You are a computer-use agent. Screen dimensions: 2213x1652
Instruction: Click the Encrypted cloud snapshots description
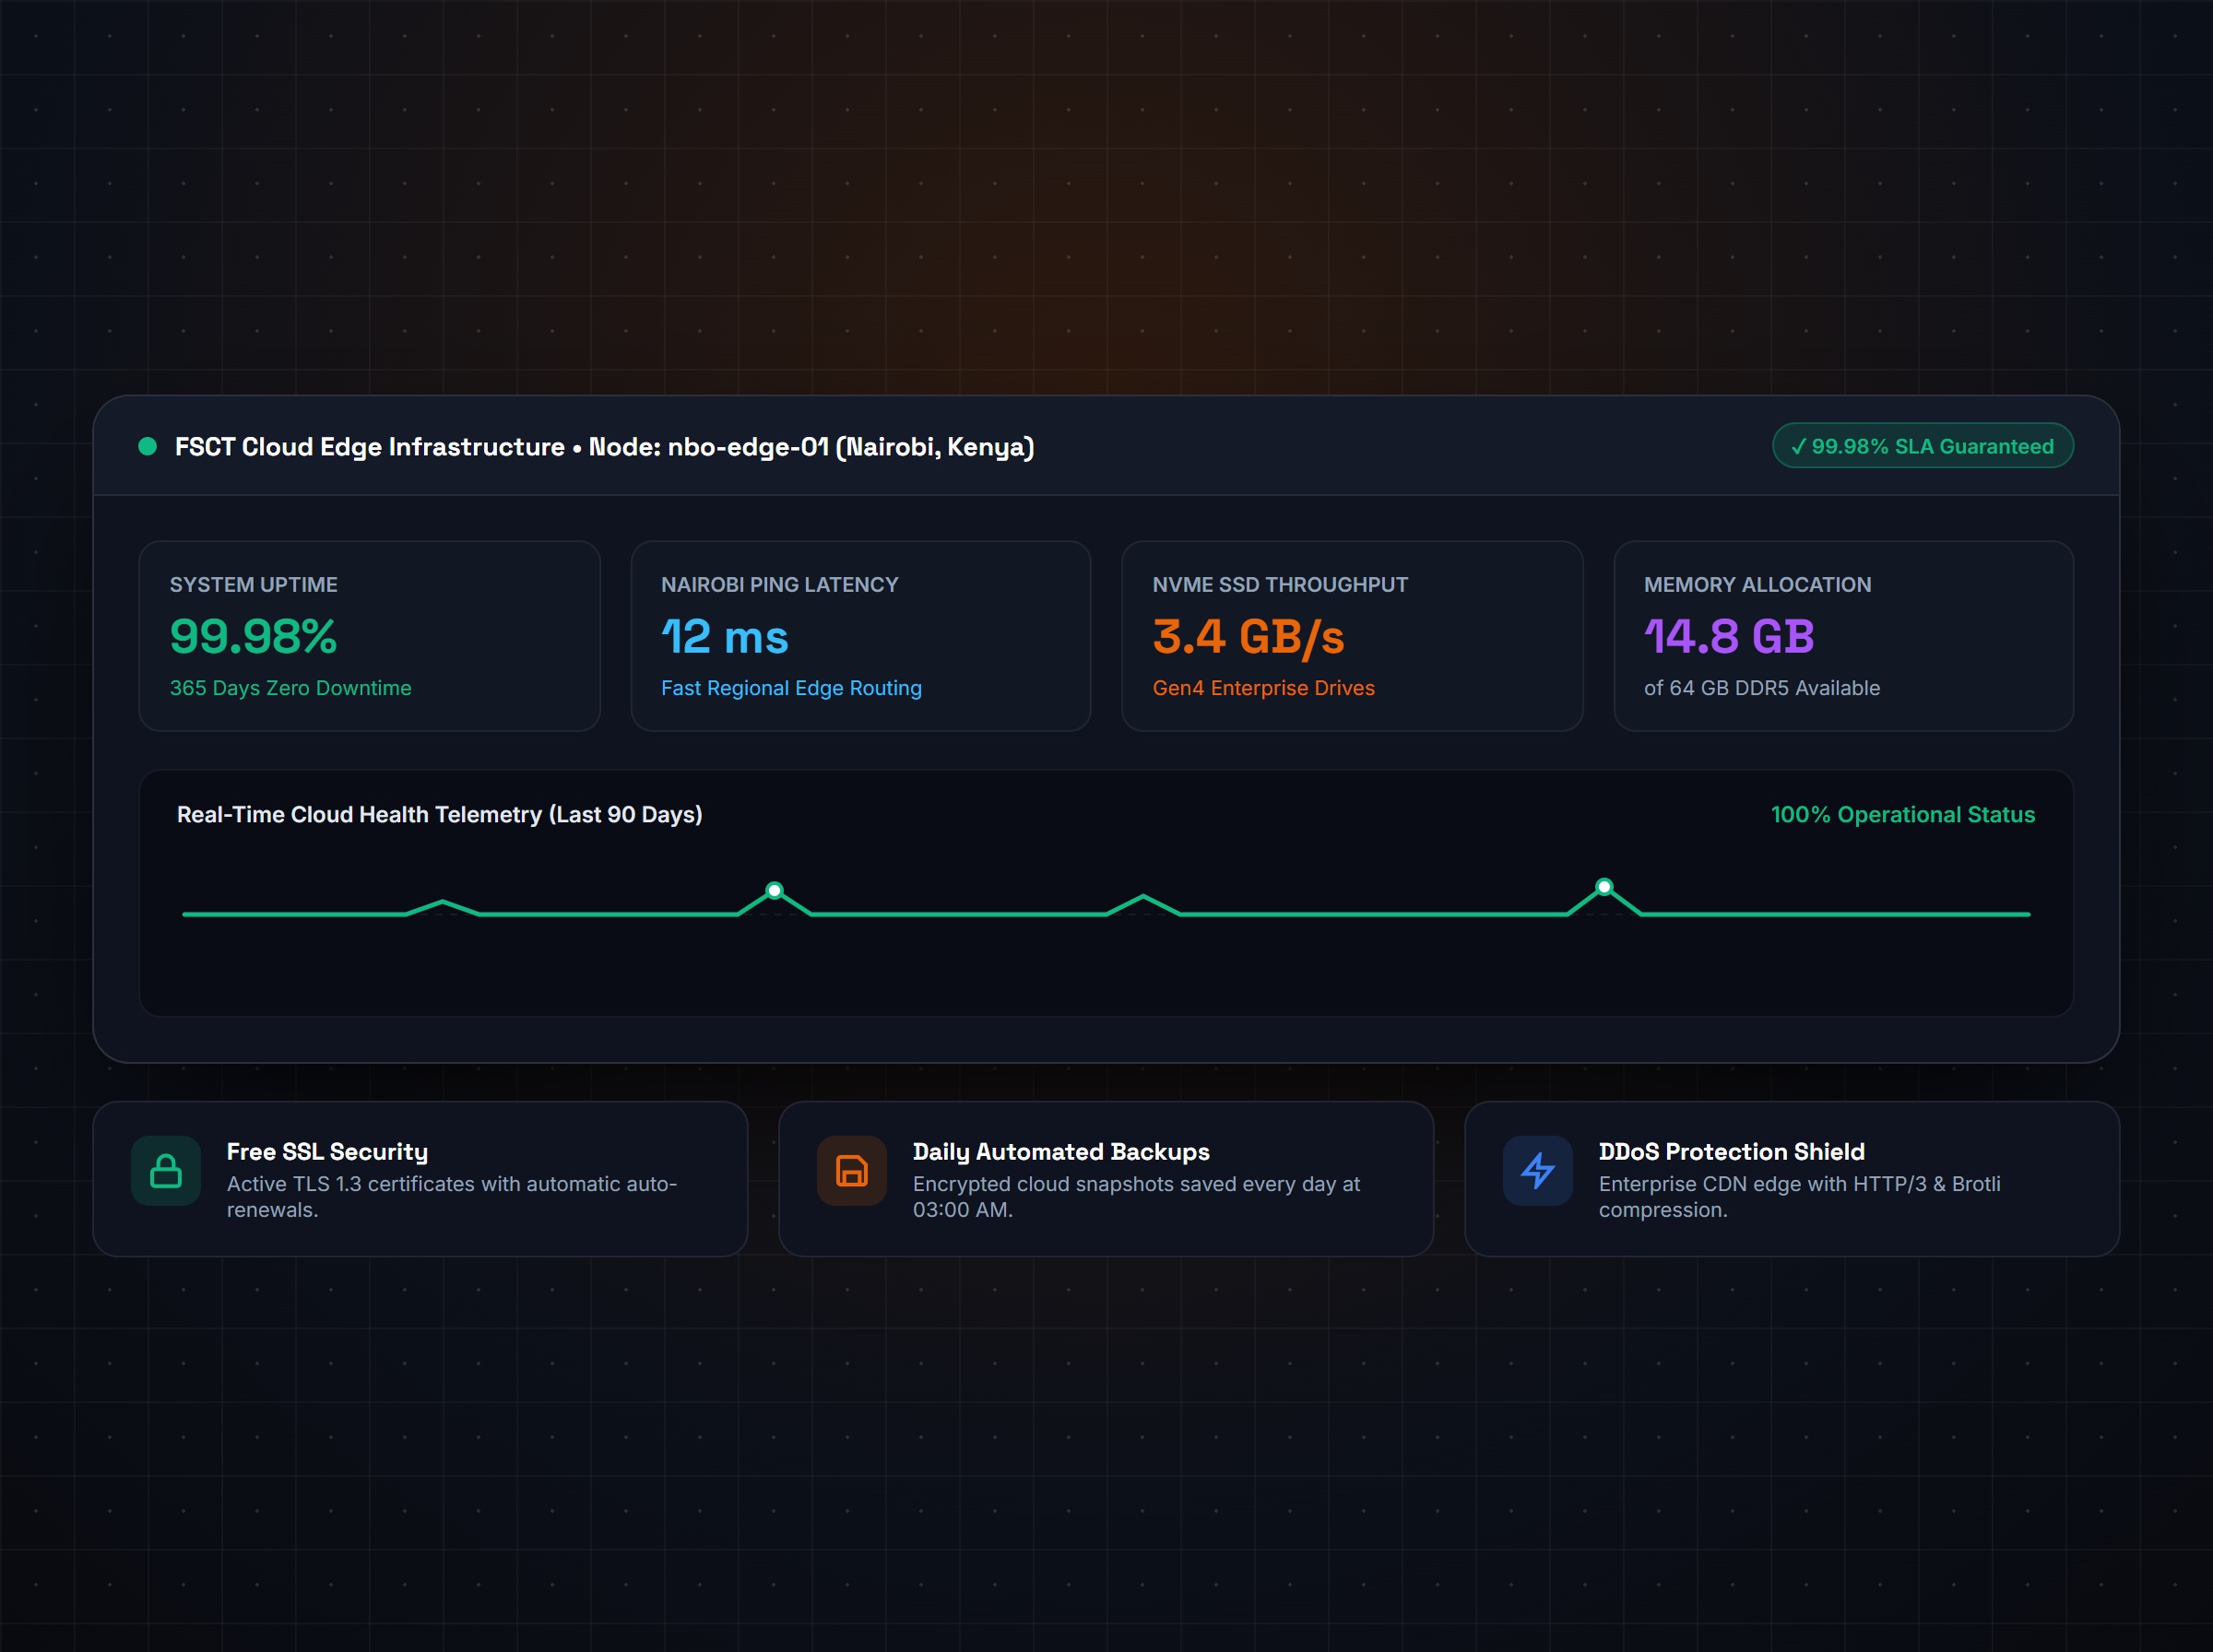click(1137, 1197)
